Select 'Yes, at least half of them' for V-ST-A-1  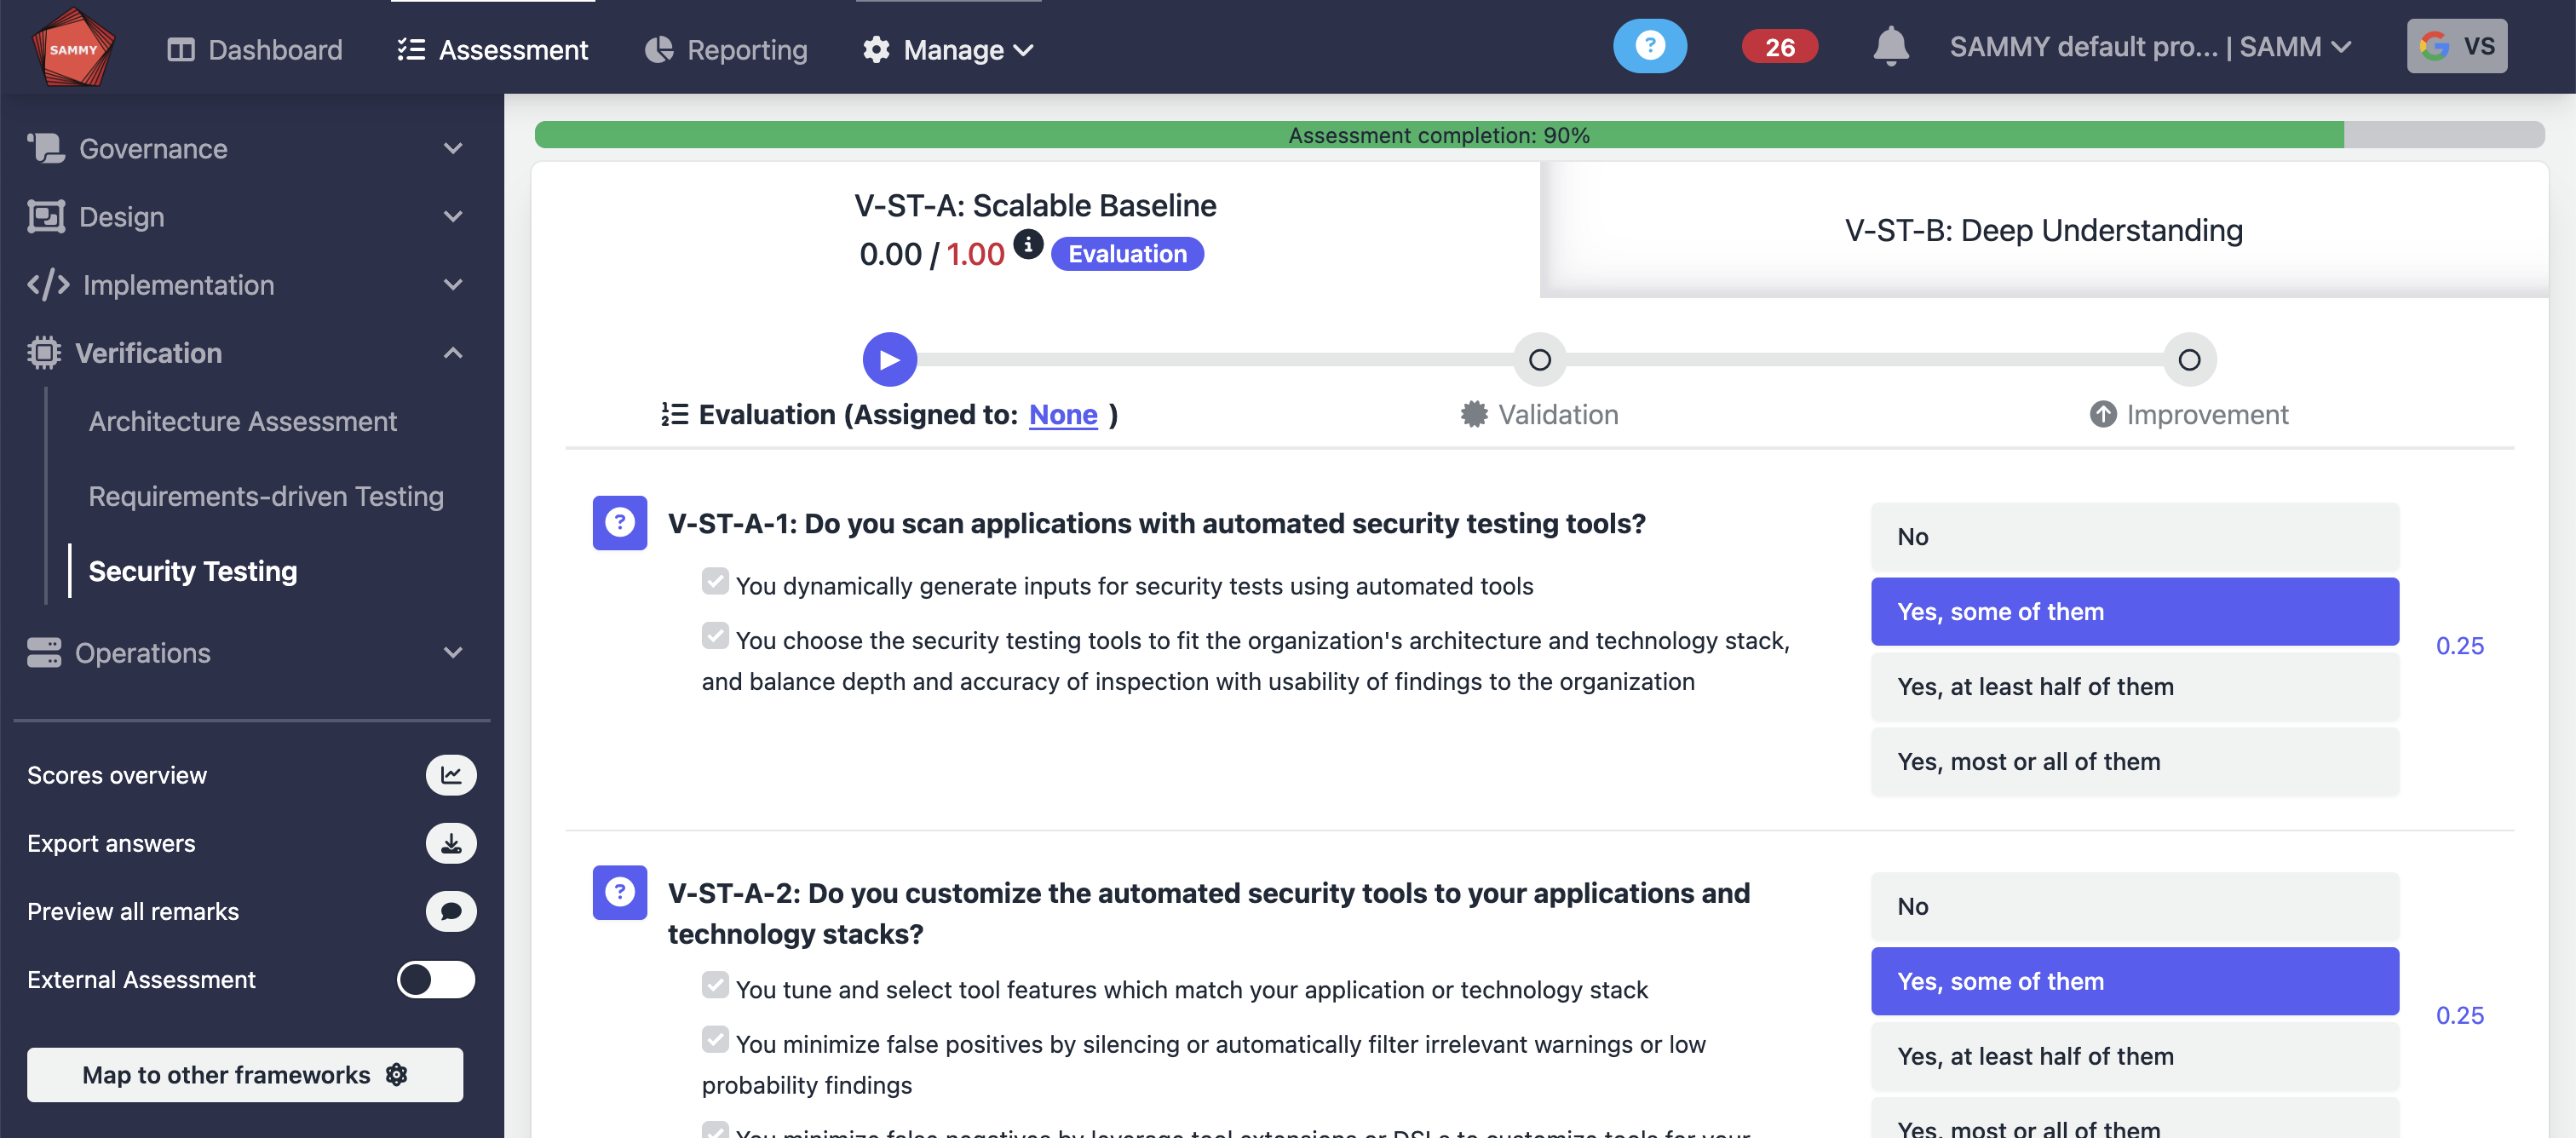point(2134,686)
